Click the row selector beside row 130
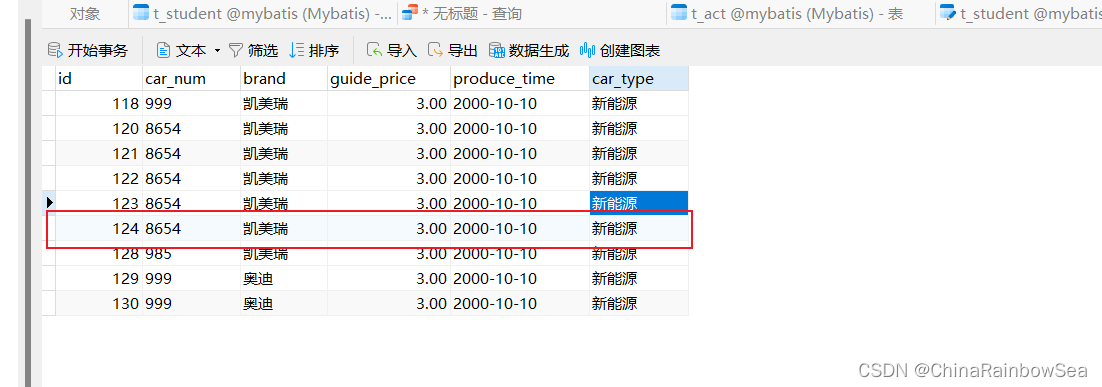 click(49, 303)
